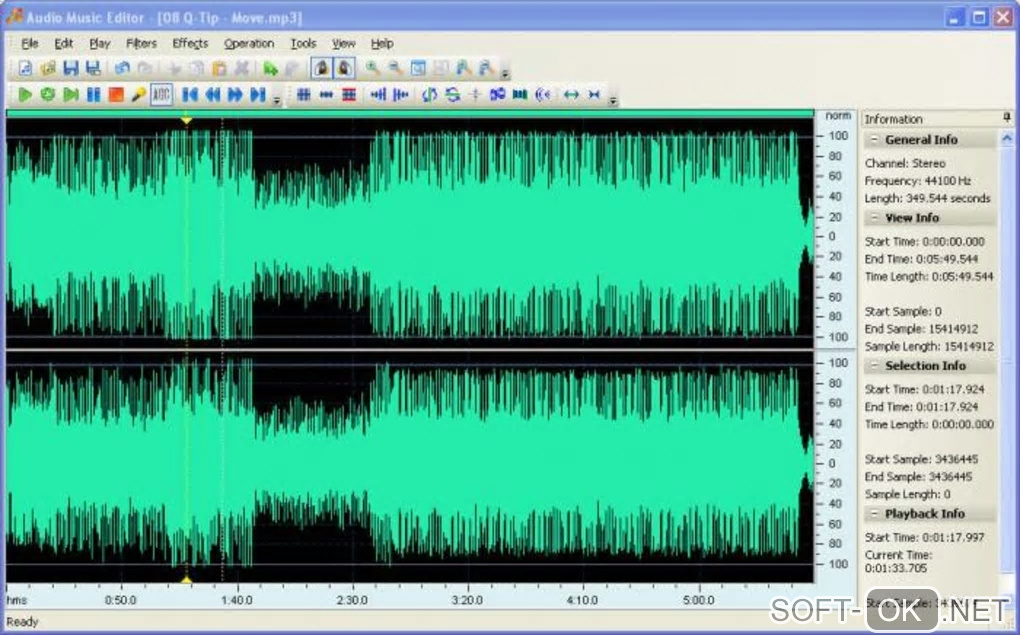Collapse the Playback Info section
Viewport: 1020px width, 635px height.
874,513
